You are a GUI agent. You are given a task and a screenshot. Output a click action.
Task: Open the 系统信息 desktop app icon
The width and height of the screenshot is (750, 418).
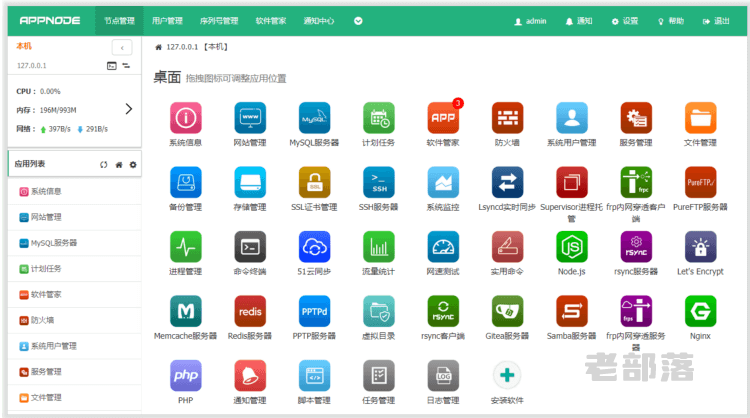pos(186,118)
